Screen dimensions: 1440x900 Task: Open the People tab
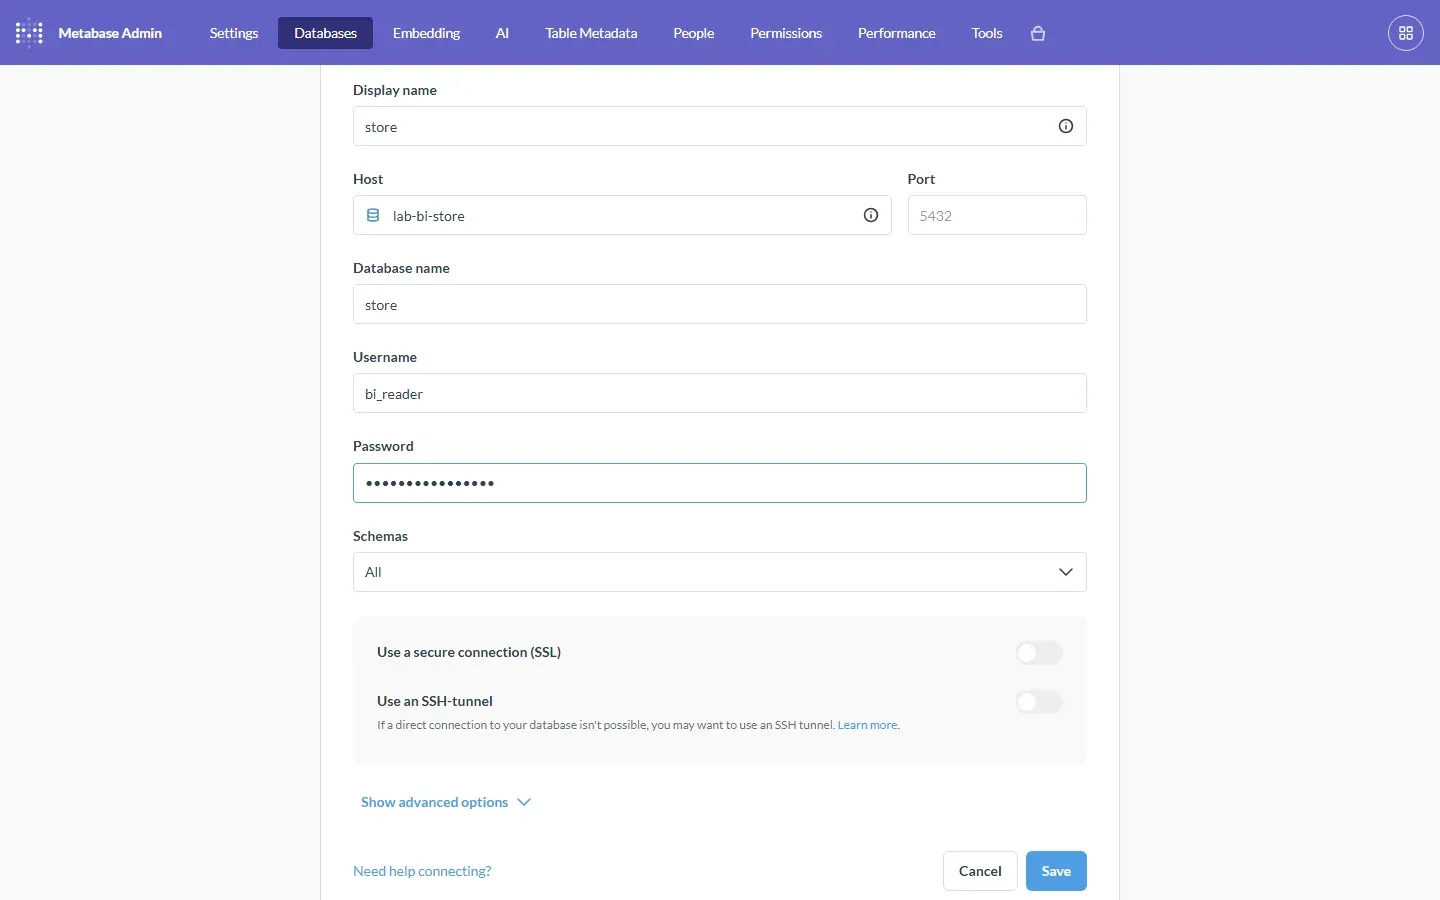694,33
